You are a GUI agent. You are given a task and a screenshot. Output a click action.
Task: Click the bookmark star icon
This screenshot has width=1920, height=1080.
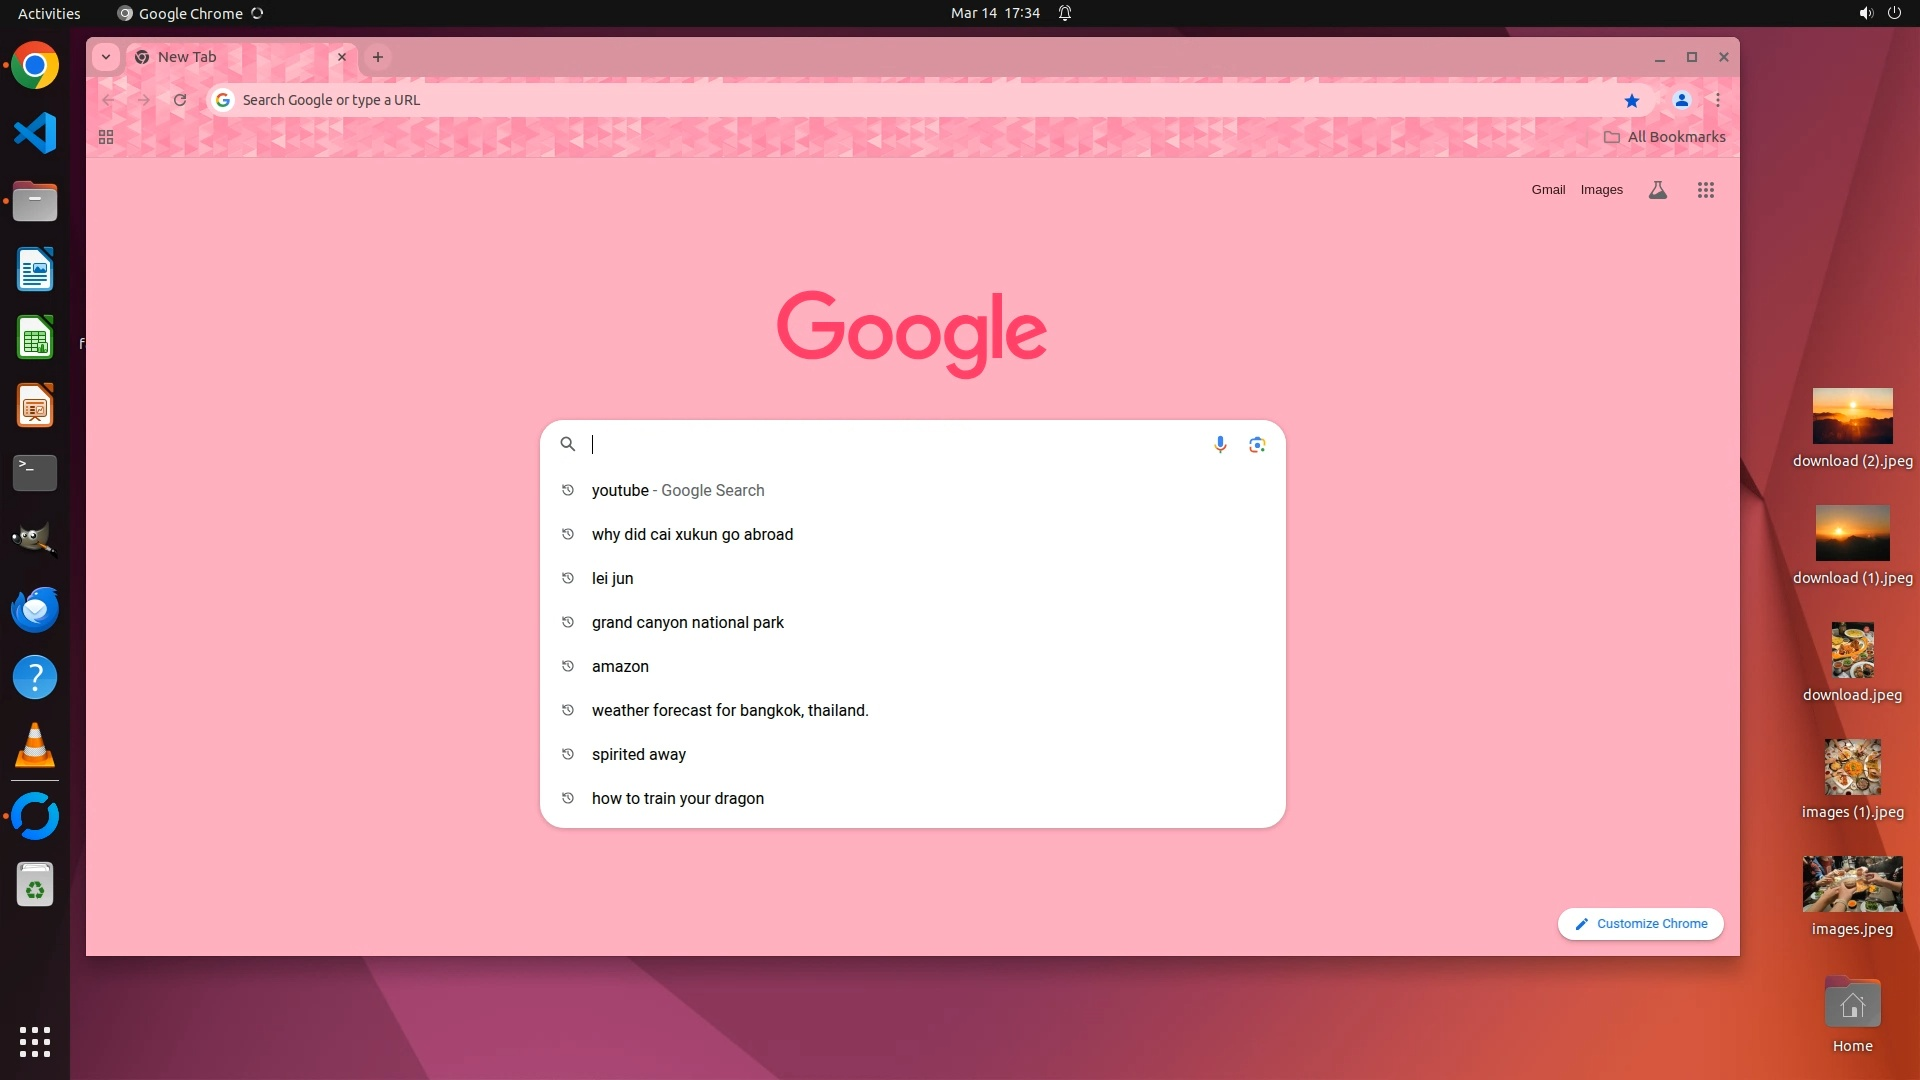[1632, 100]
